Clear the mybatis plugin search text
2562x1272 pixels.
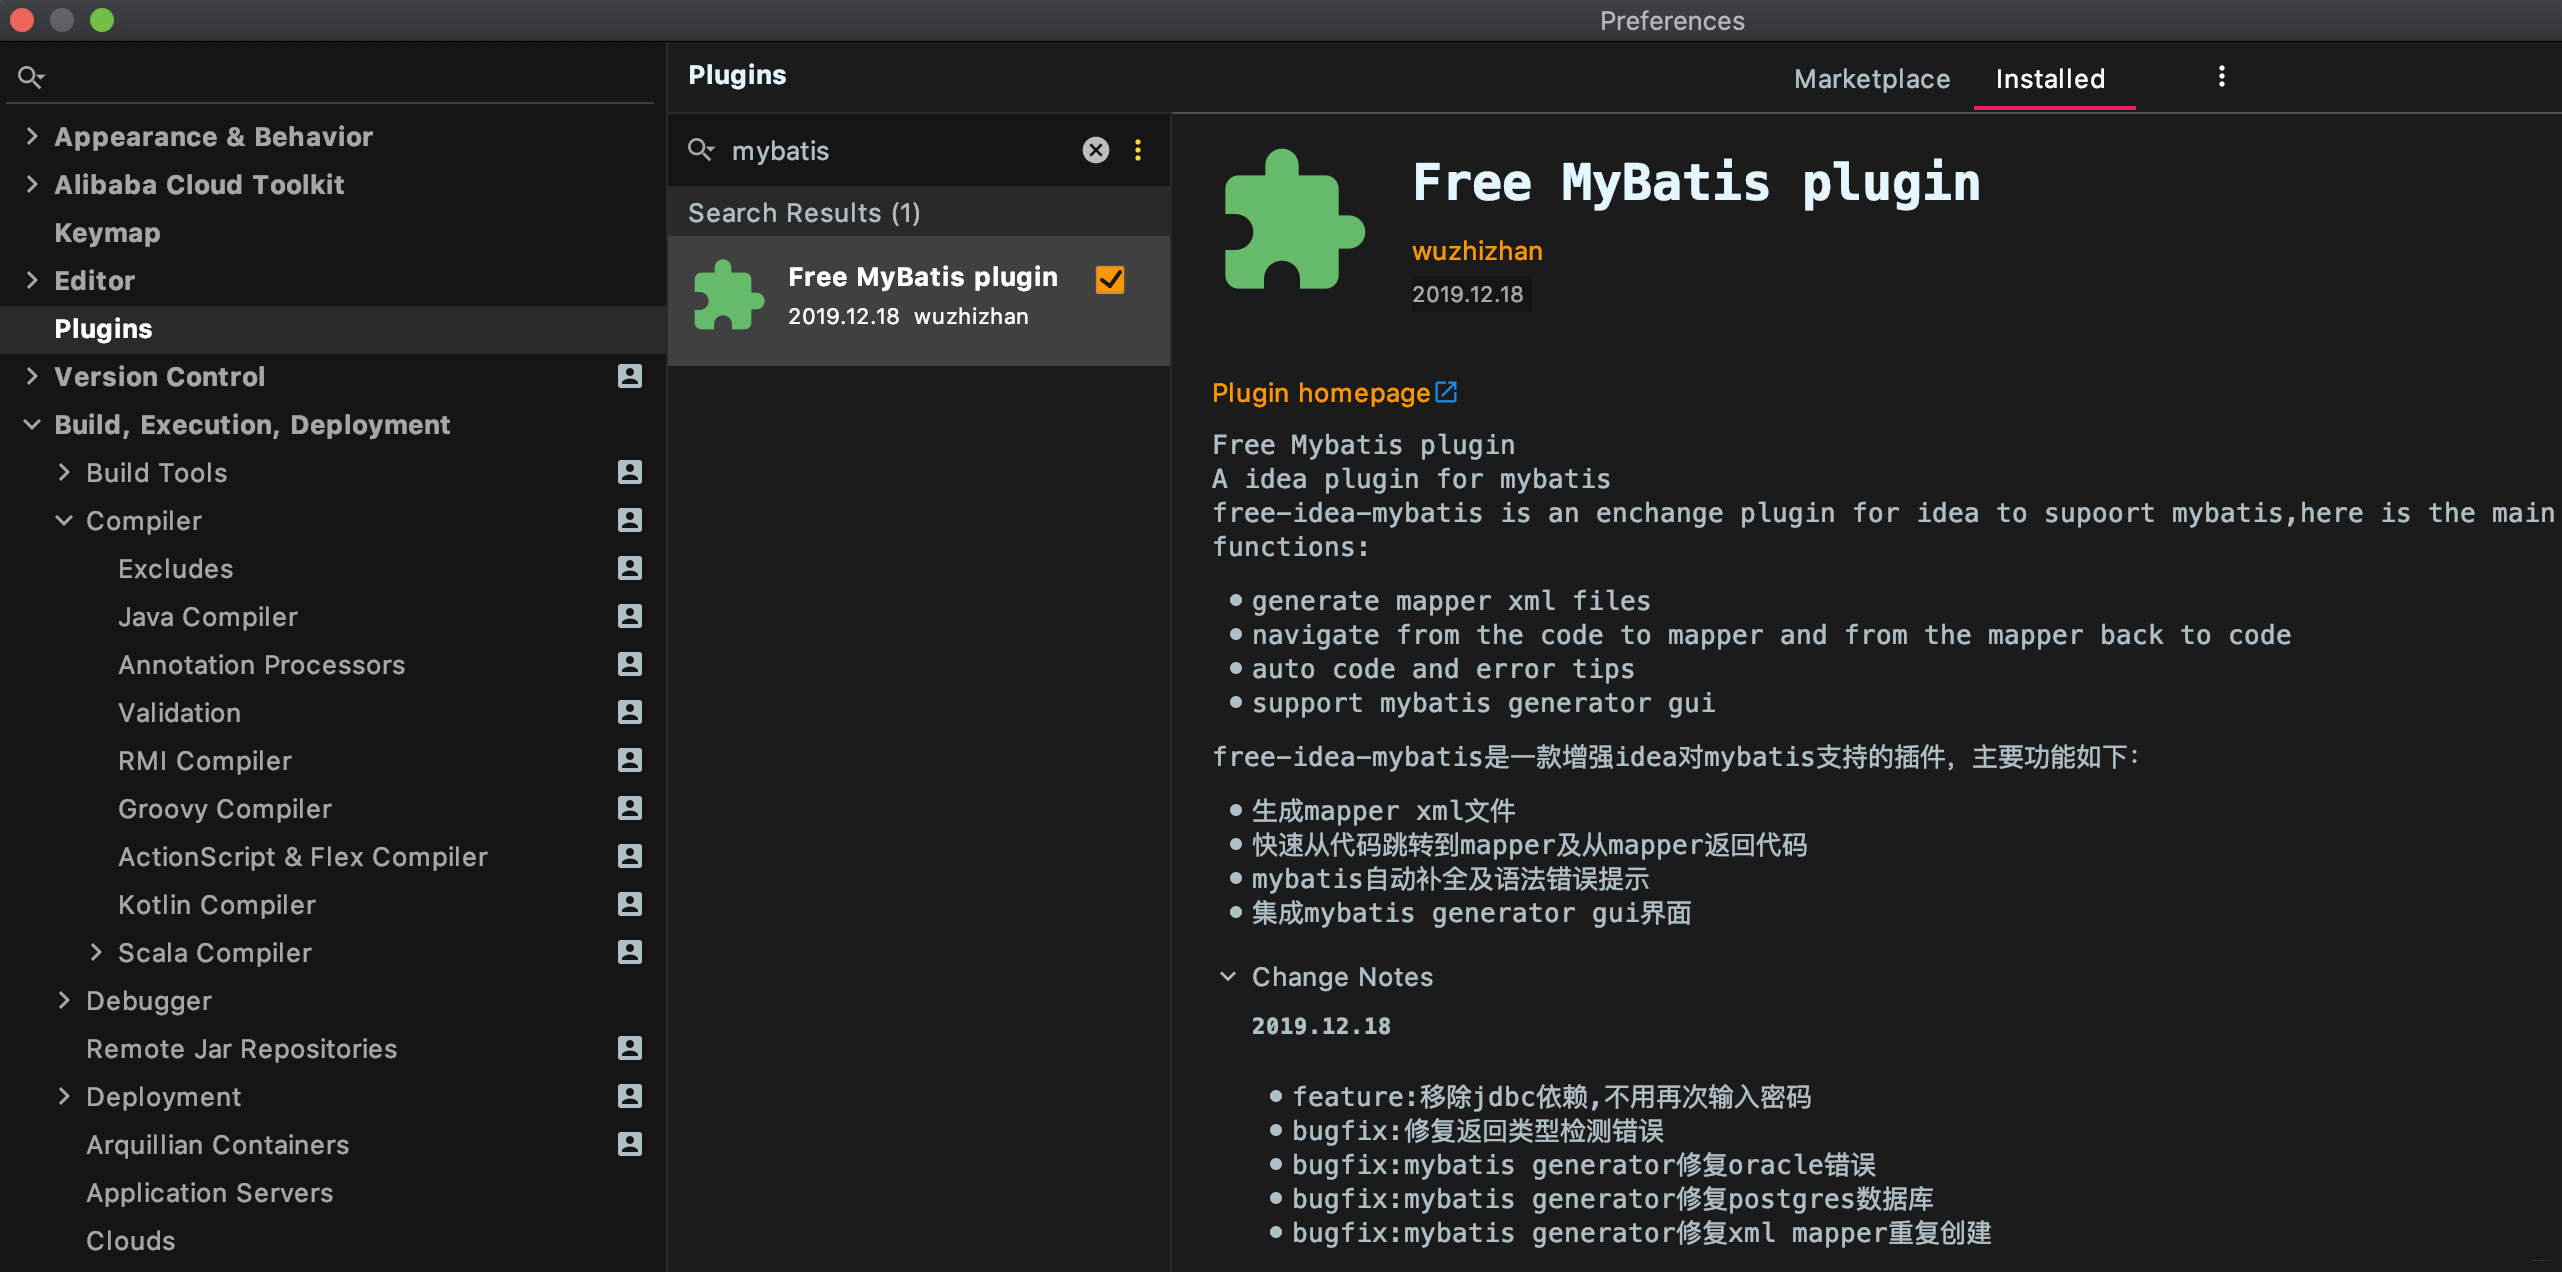click(x=1096, y=150)
